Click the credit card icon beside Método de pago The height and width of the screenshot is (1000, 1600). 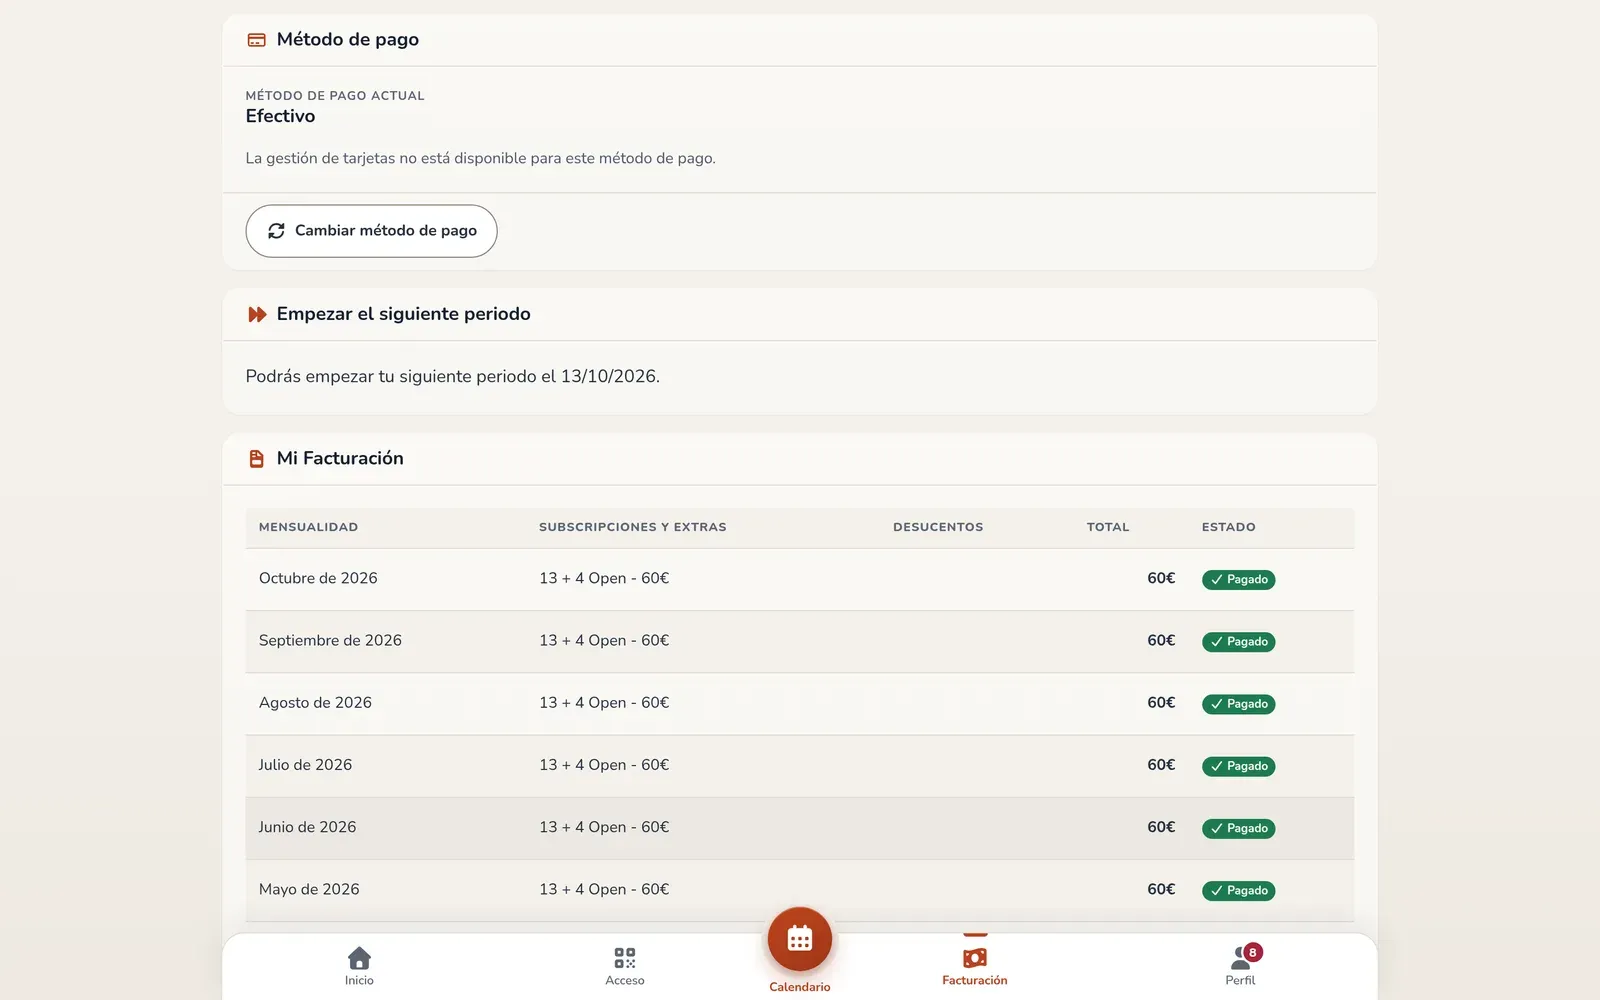tap(256, 40)
